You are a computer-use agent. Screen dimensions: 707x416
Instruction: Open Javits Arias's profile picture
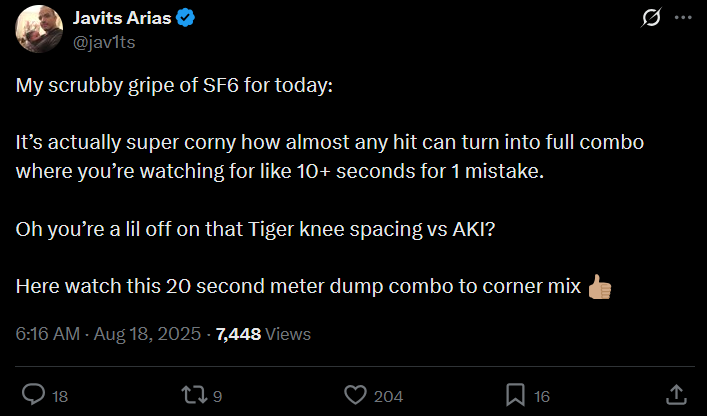[36, 29]
